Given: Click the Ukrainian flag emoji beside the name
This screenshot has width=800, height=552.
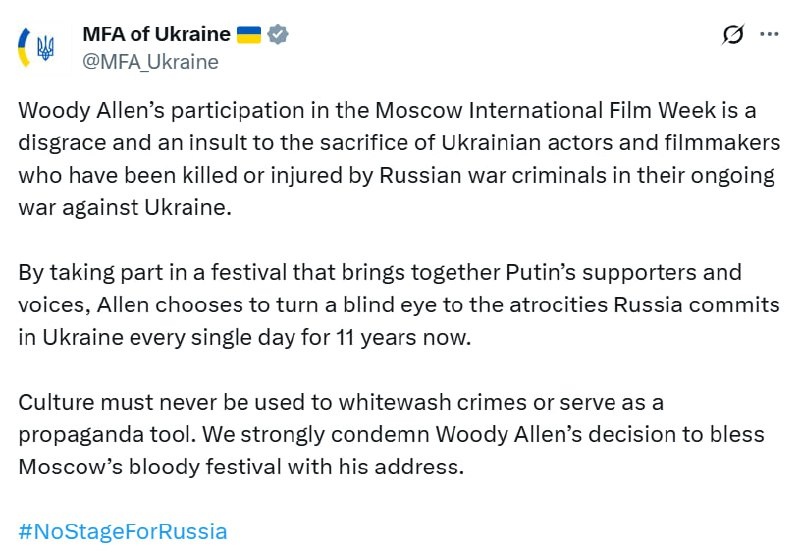Looking at the screenshot, I should point(249,35).
